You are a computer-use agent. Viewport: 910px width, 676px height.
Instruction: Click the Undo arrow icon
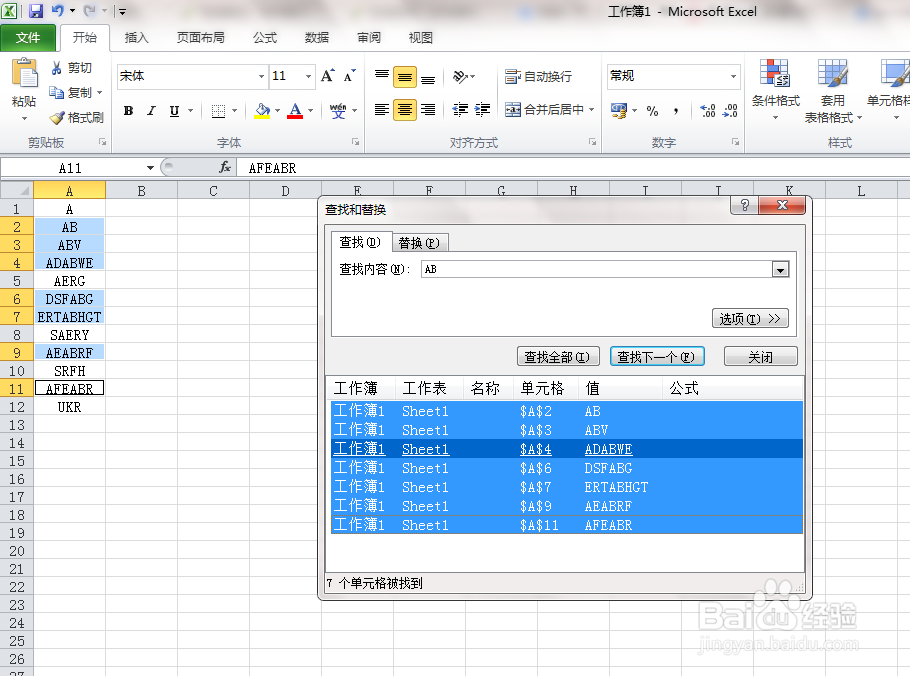tap(57, 10)
